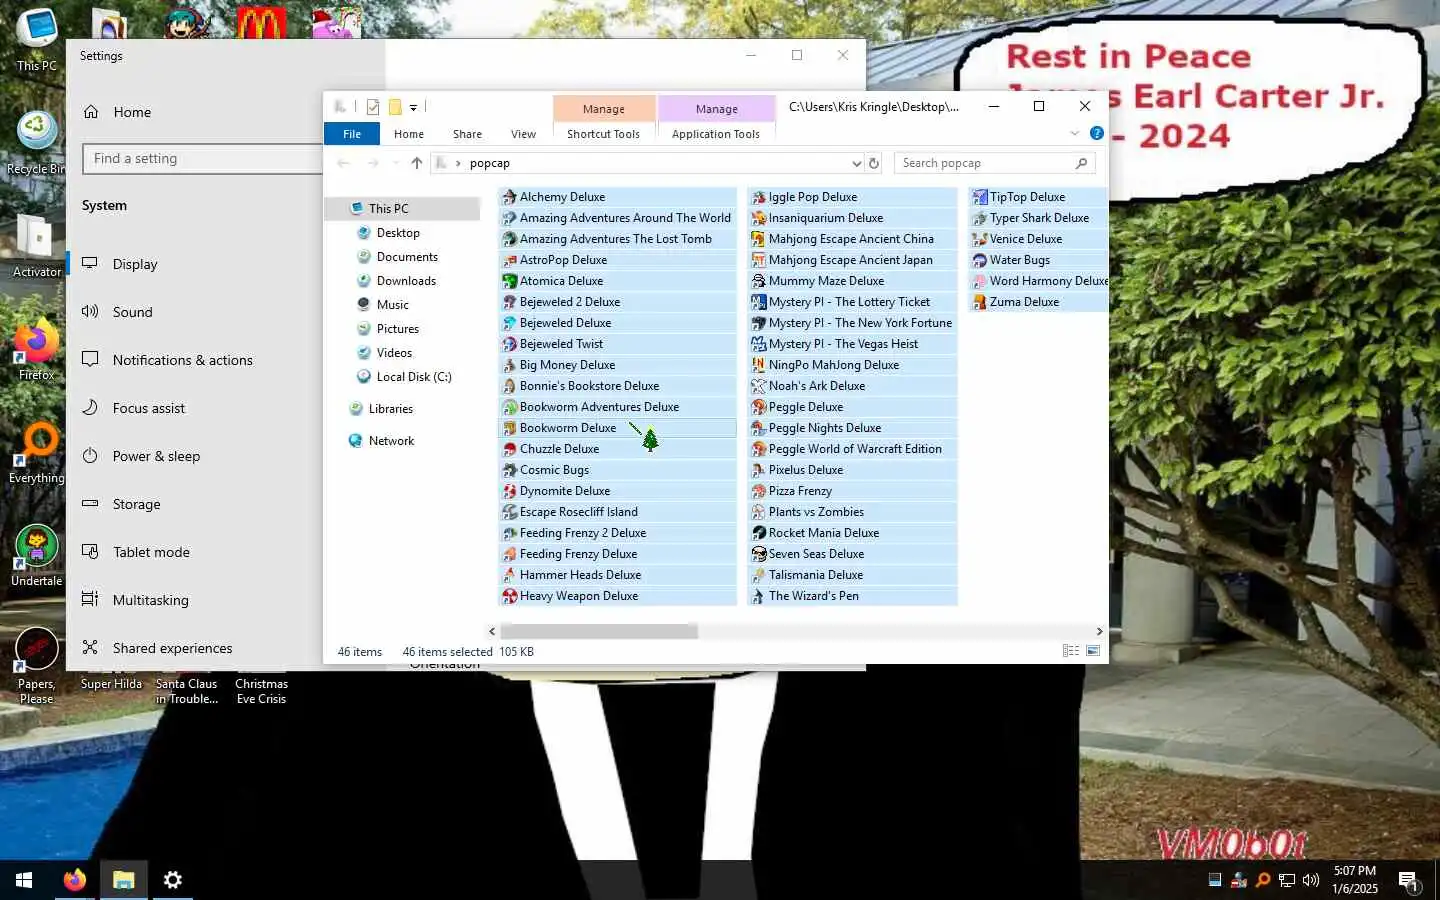Select the Alchemy Deluxe shortcut icon

coord(510,197)
